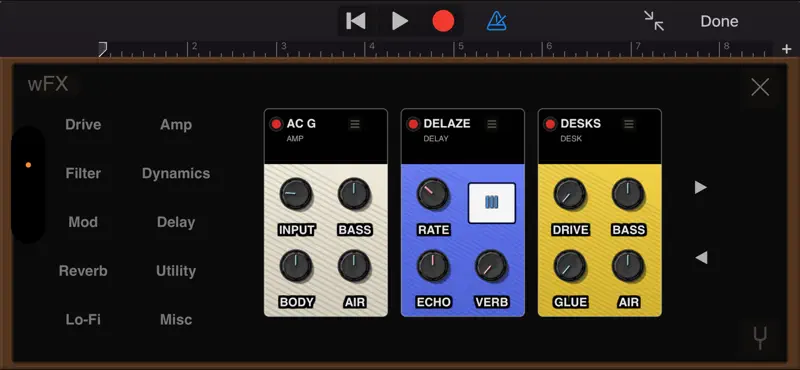Click the AC G BASS knob
The width and height of the screenshot is (800, 370).
[x=354, y=194]
